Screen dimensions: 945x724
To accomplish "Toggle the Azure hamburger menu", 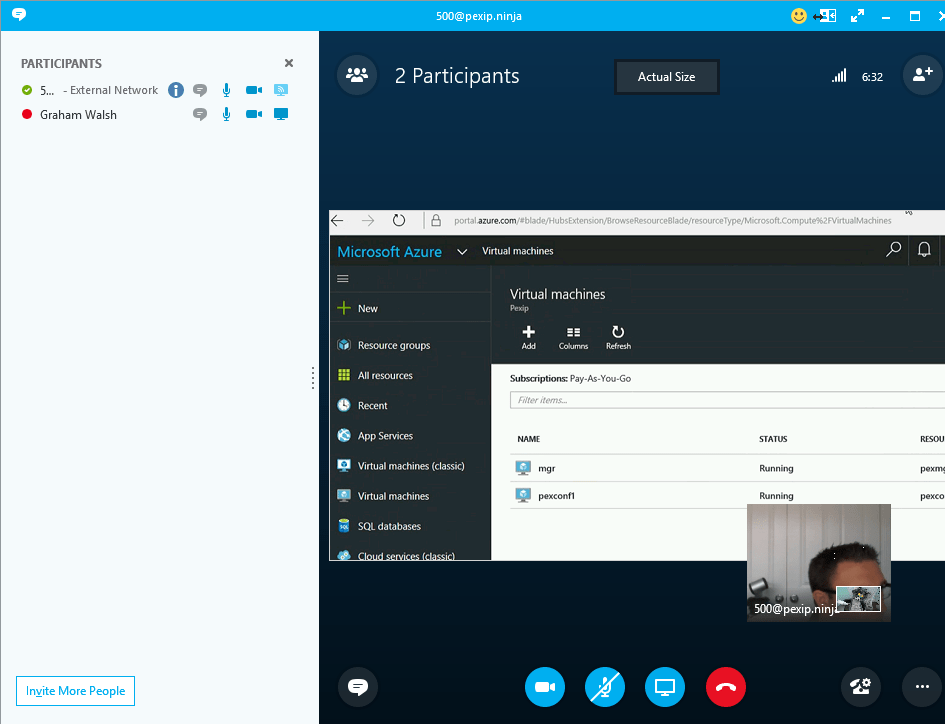I will (343, 279).
